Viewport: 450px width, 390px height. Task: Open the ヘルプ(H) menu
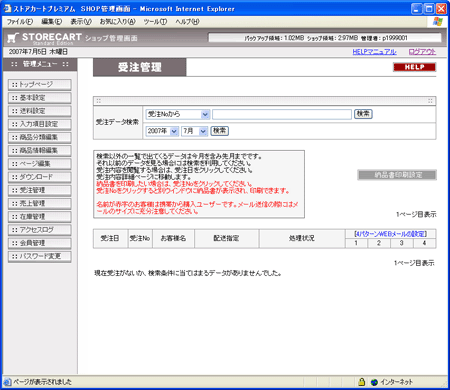click(187, 22)
